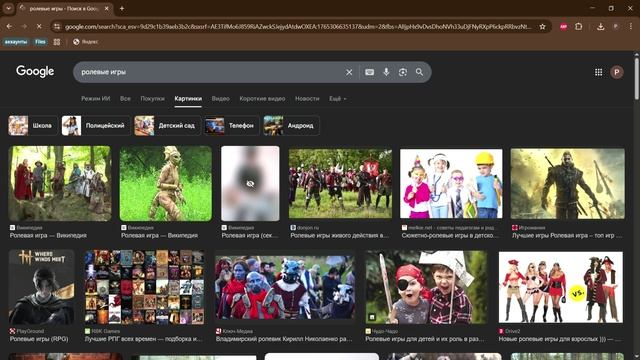Image resolution: width=640 pixels, height=360 pixels.
Task: Go to the Google logo homepage
Action: [35, 71]
